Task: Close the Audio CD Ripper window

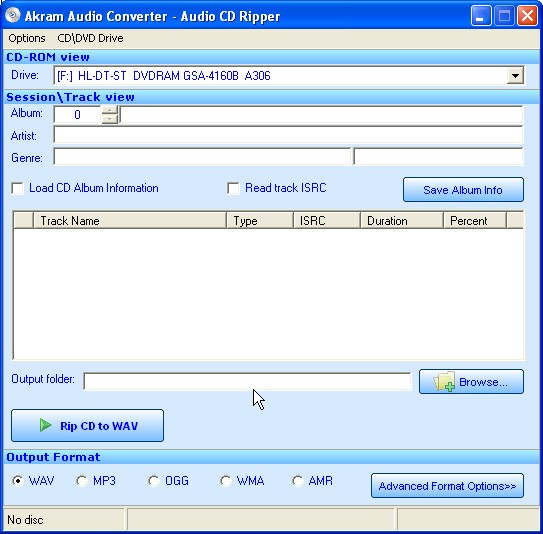Action: [527, 16]
